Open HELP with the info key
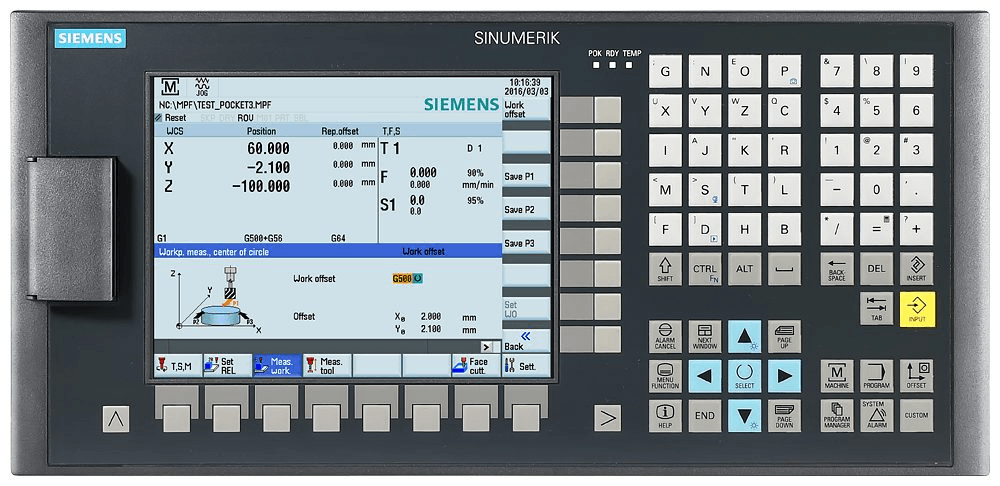The width and height of the screenshot is (1000, 486). pos(665,416)
